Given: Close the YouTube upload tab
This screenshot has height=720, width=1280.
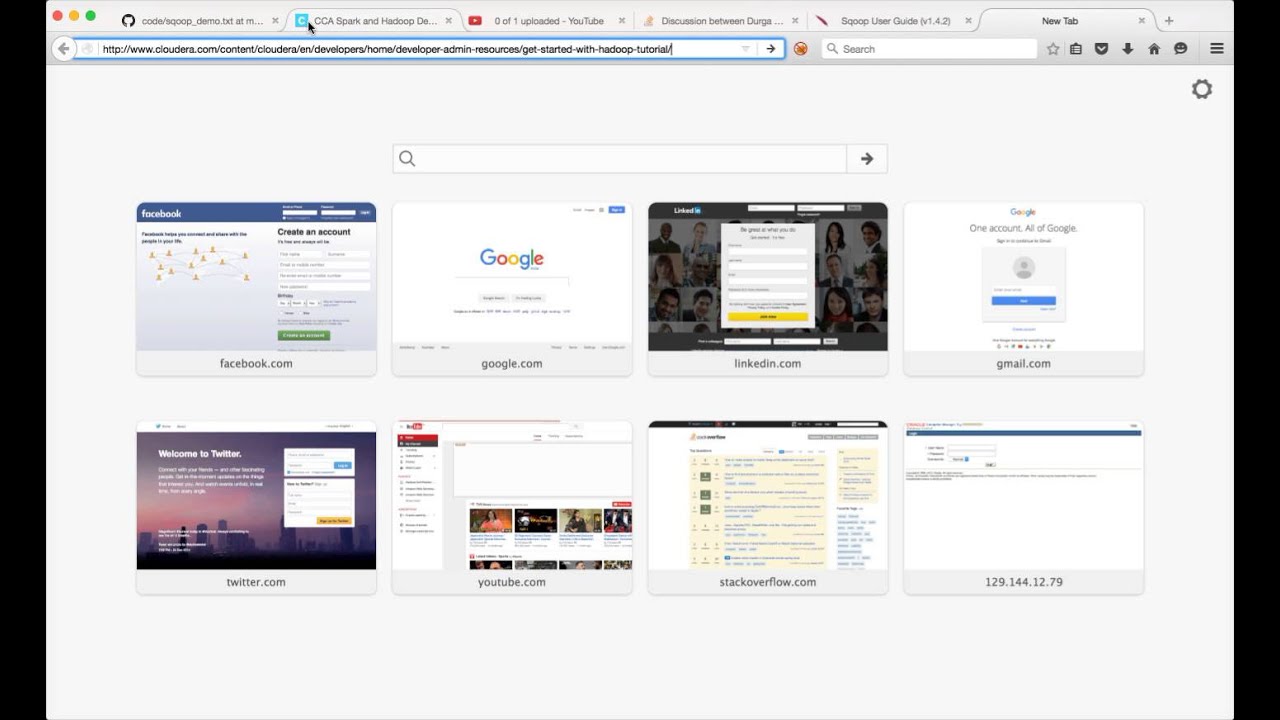Looking at the screenshot, I should [621, 20].
